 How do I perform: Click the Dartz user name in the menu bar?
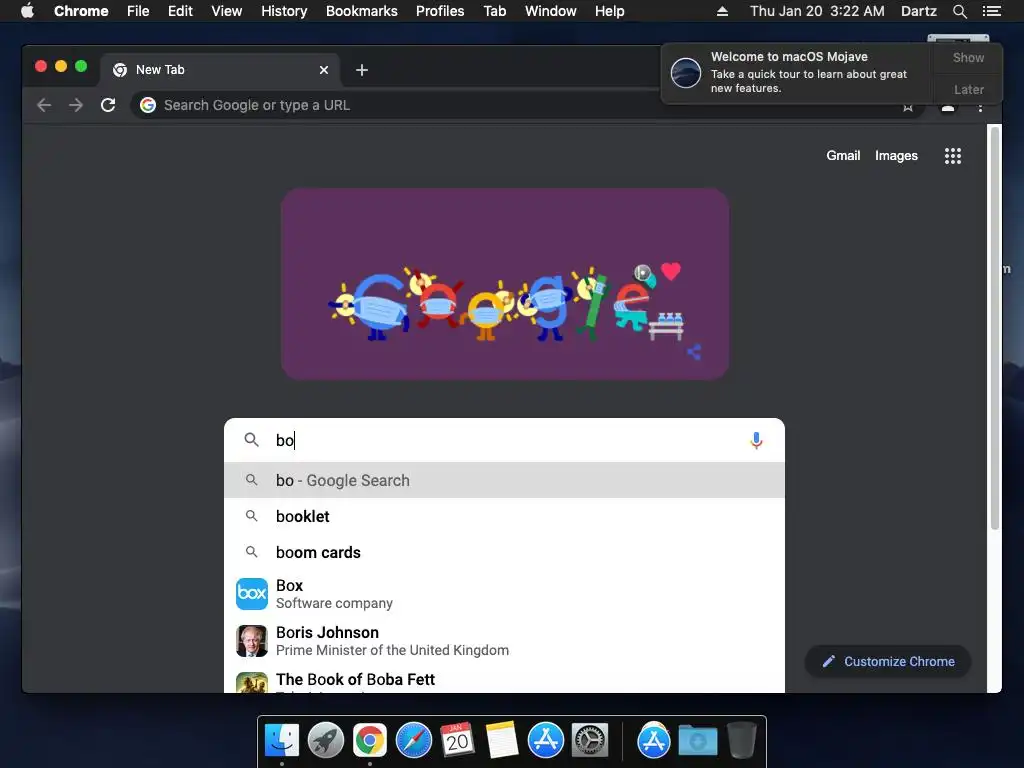918,11
